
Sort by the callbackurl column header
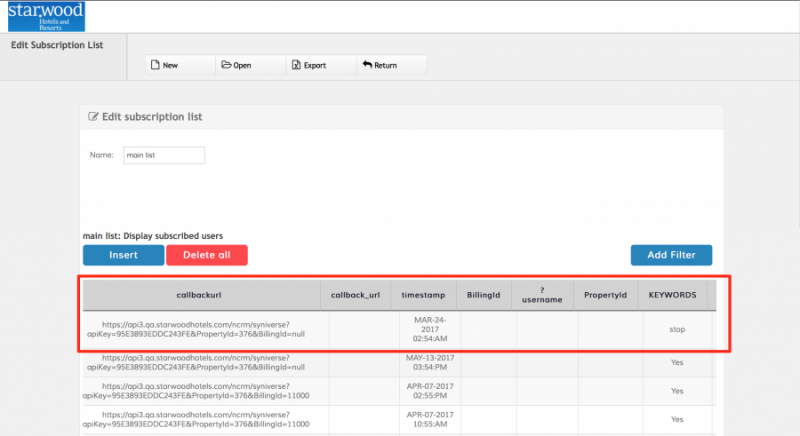tap(205, 296)
